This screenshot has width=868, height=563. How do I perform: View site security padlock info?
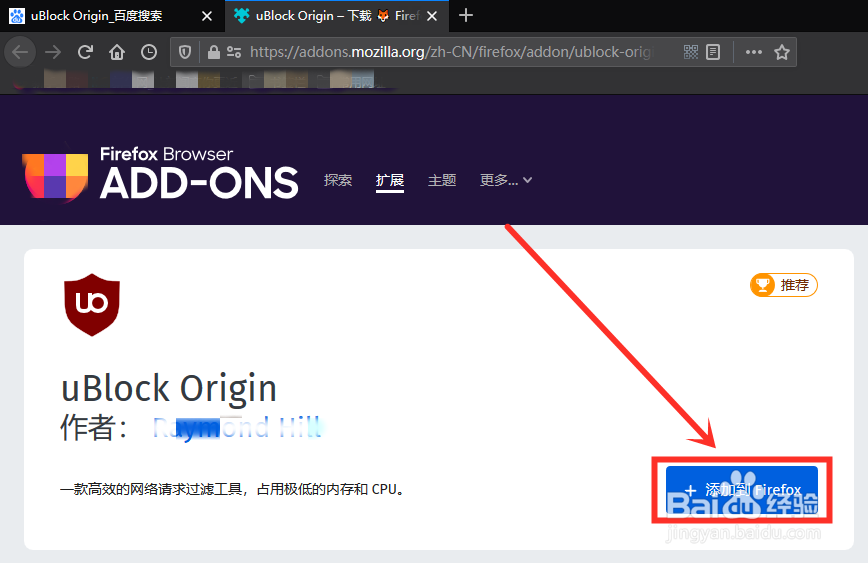pyautogui.click(x=214, y=53)
